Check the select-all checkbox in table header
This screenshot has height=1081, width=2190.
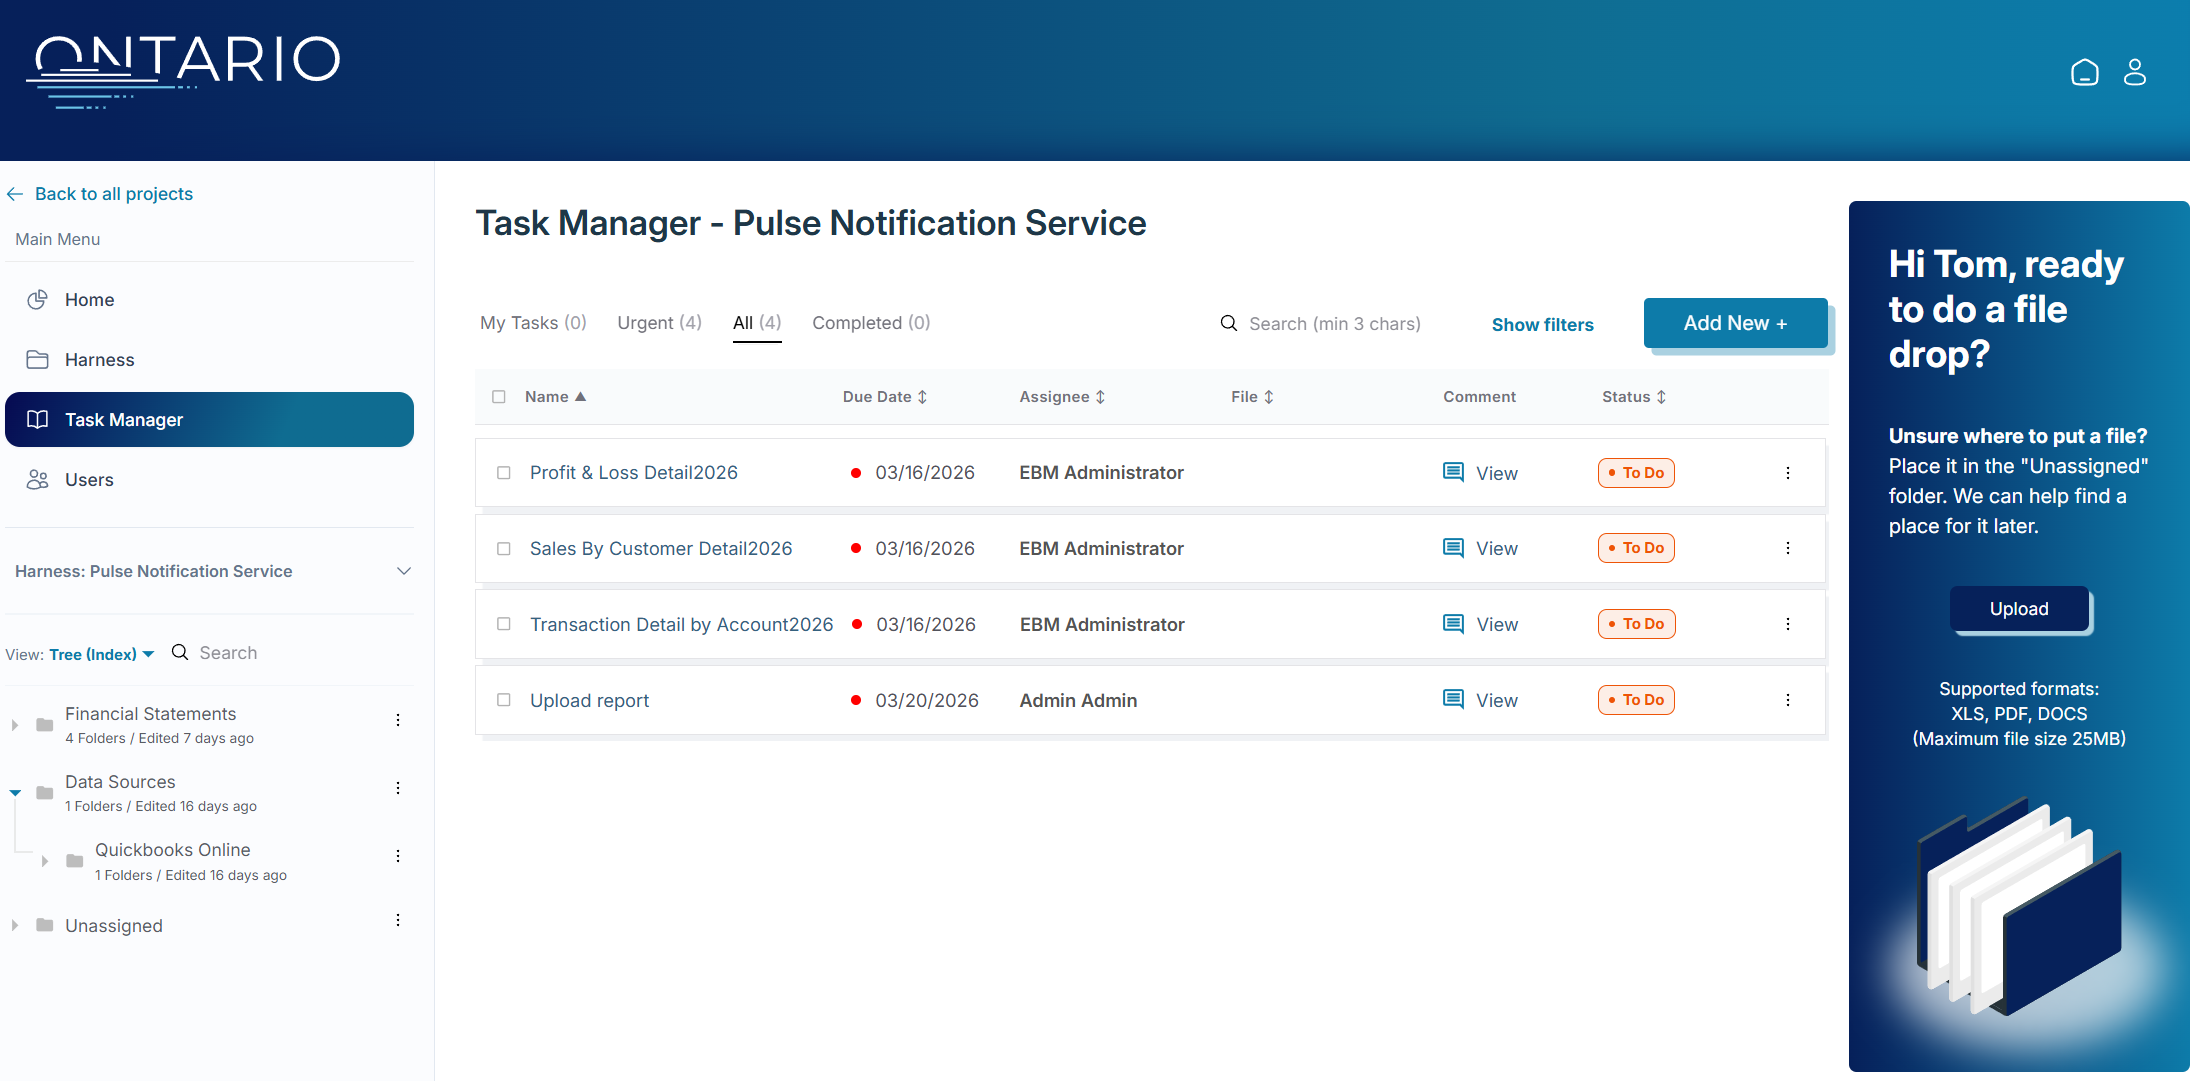499,397
